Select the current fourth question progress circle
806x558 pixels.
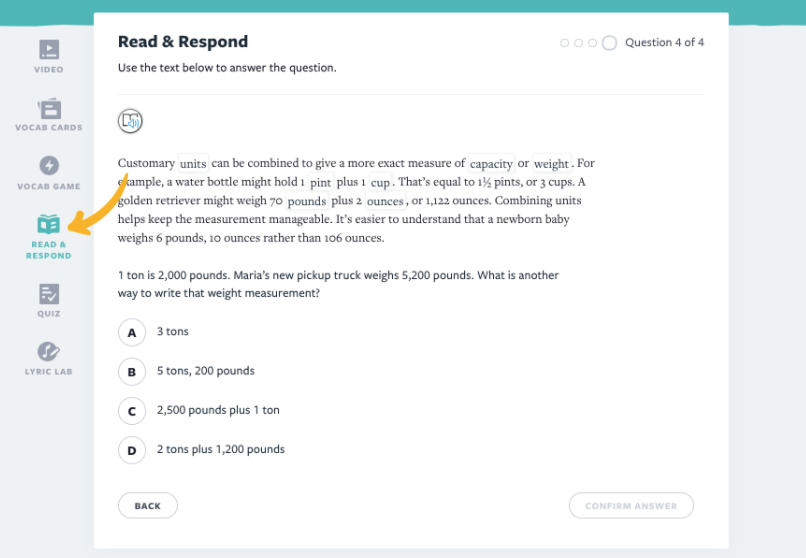[609, 43]
